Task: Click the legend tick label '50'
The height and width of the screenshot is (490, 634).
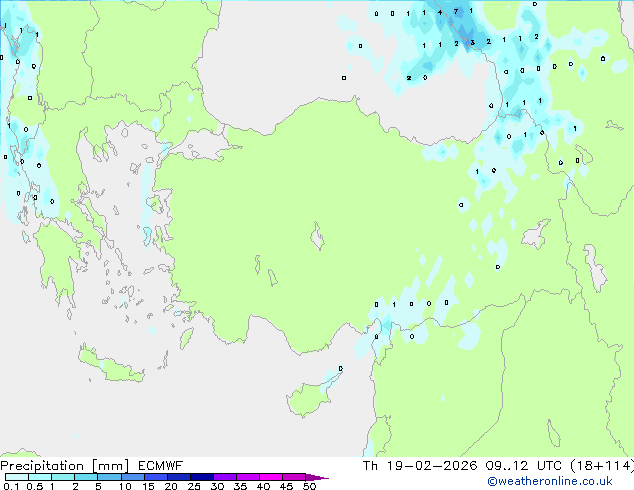Action: (309, 486)
